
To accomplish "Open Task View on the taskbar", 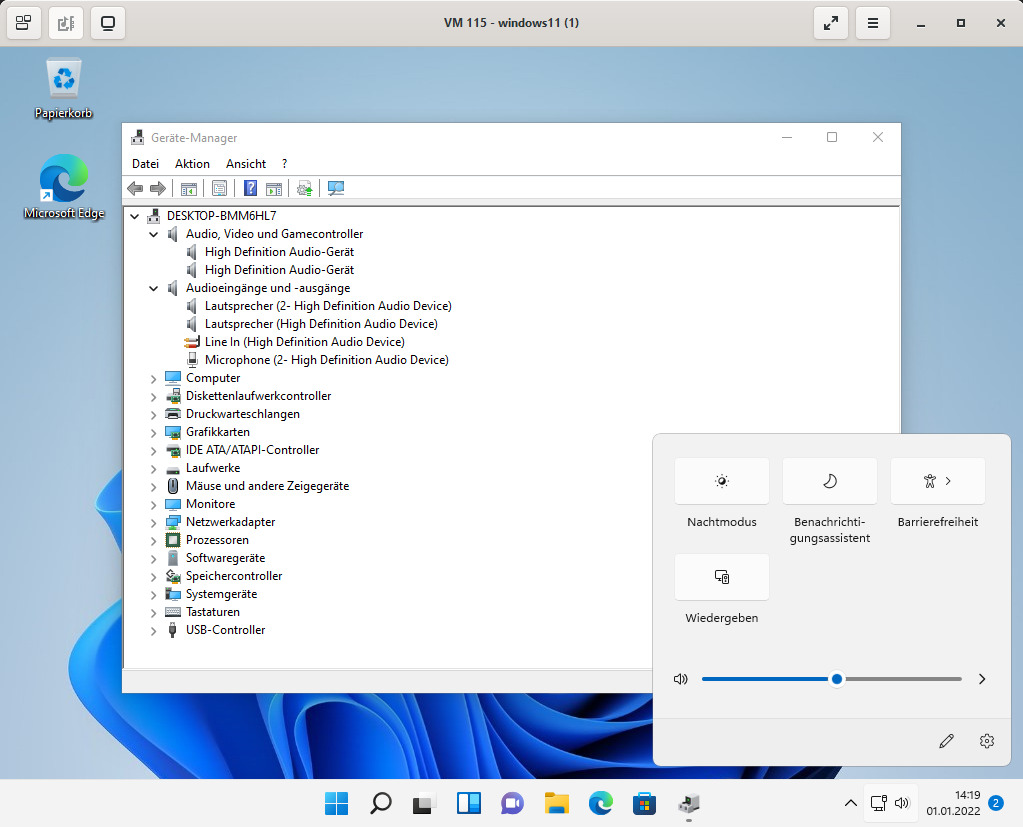I will pos(425,804).
